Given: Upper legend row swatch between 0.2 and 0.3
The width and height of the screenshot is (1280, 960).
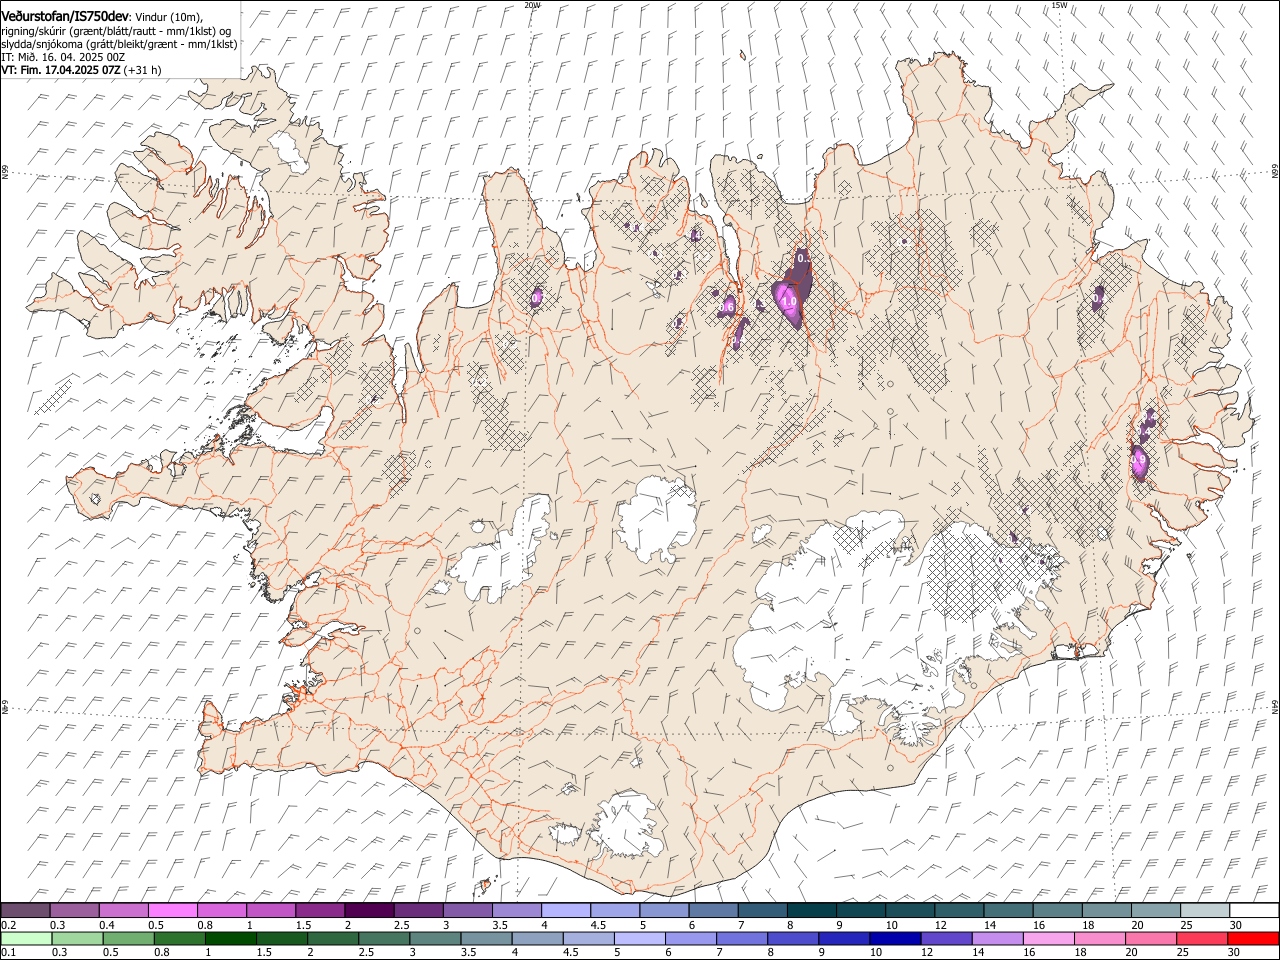Looking at the screenshot, I should (x=25, y=910).
